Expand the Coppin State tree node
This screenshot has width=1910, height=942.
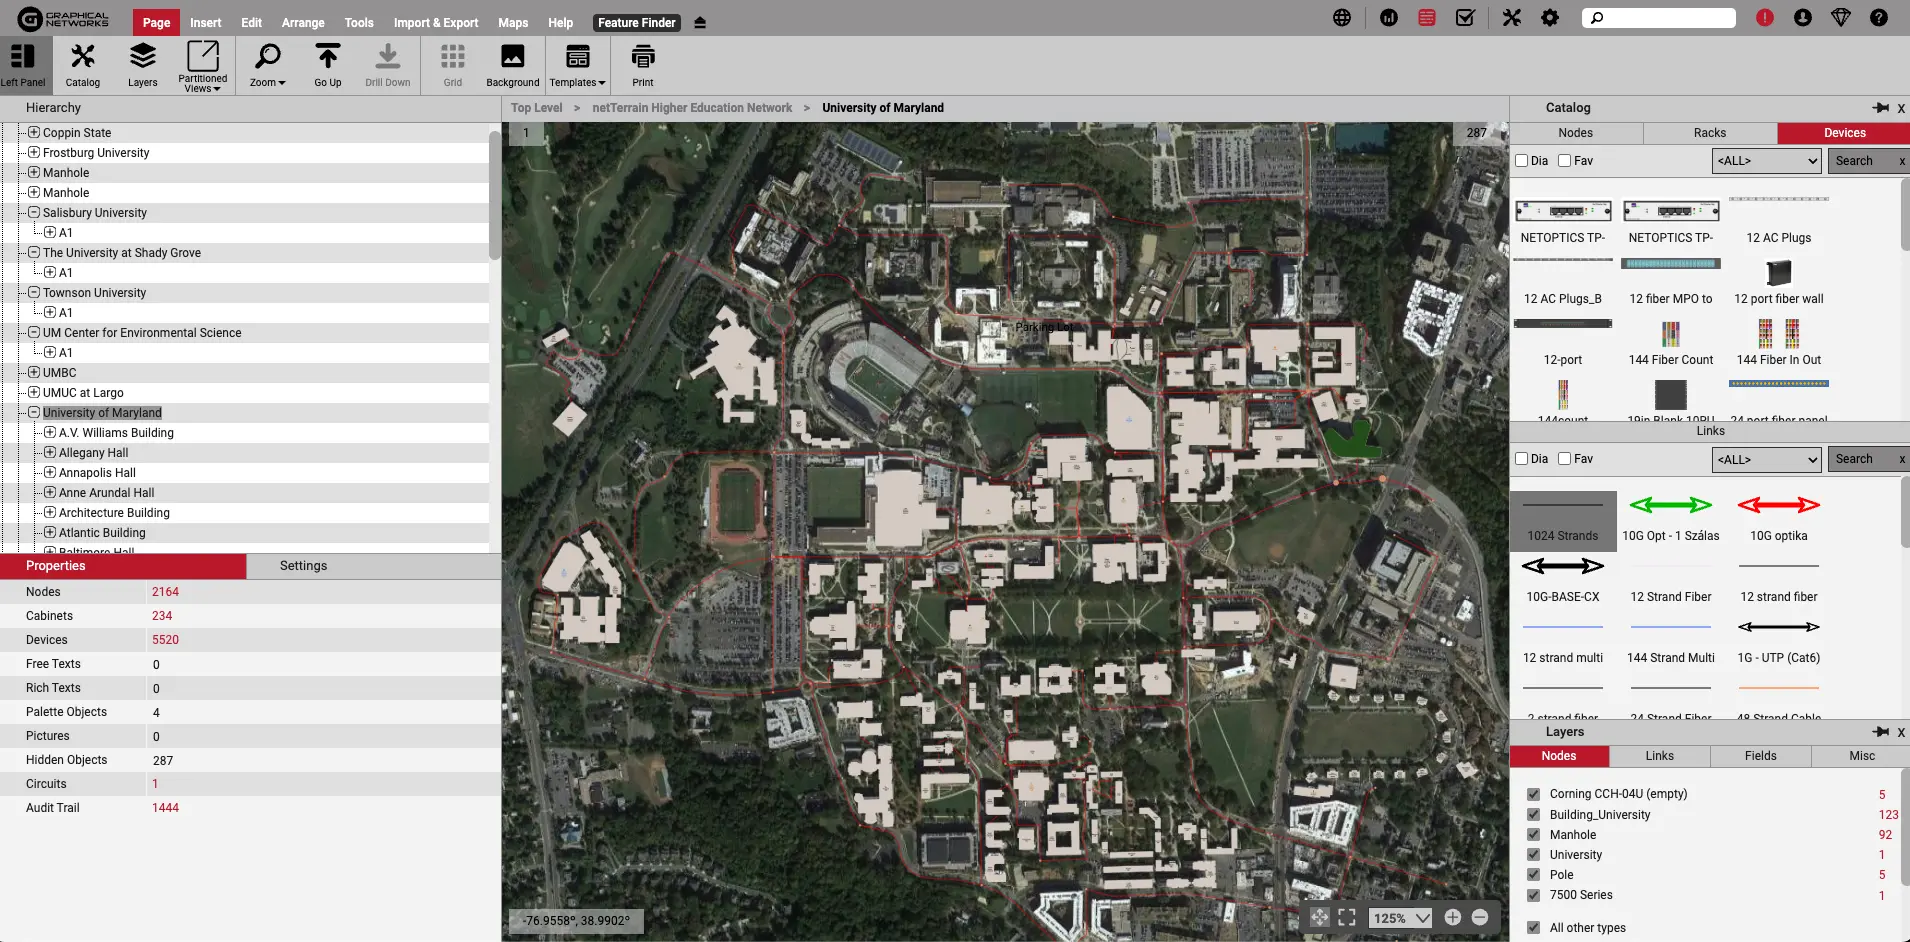[34, 132]
